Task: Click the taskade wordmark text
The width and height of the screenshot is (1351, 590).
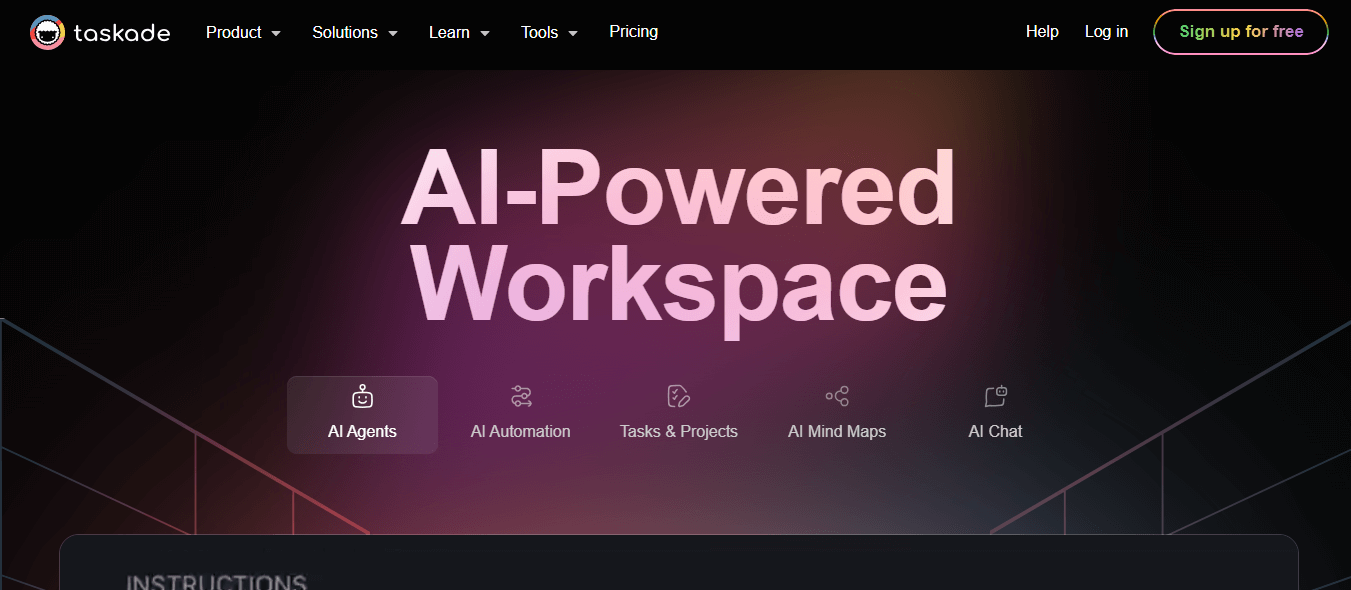Action: pos(122,33)
